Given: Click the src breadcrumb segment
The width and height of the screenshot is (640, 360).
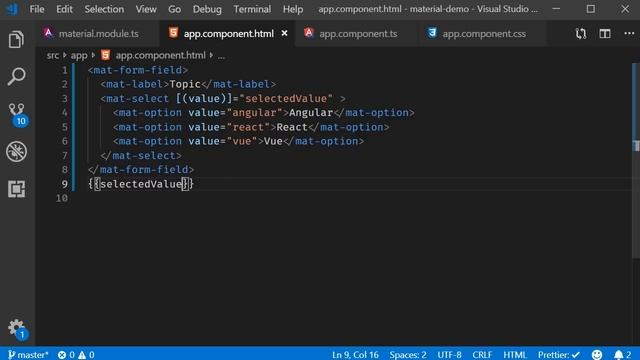Looking at the screenshot, I should pos(53,55).
